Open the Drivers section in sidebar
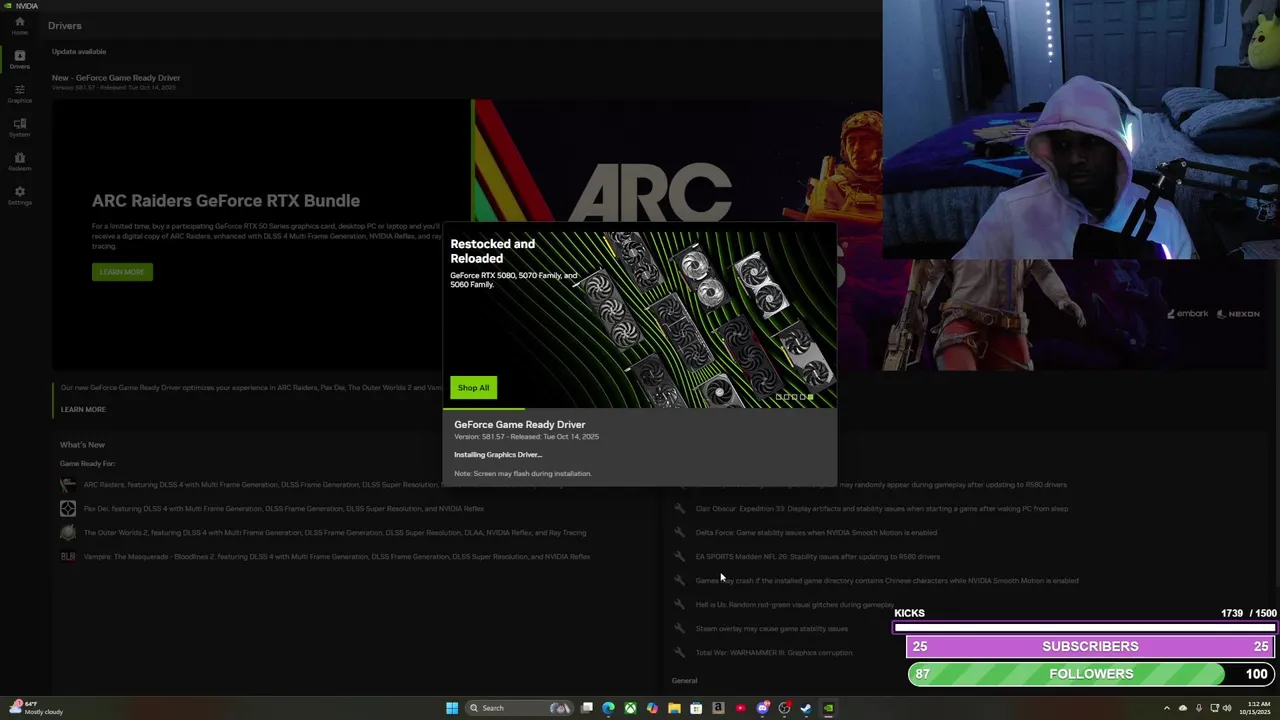The image size is (1280, 720). (19, 59)
